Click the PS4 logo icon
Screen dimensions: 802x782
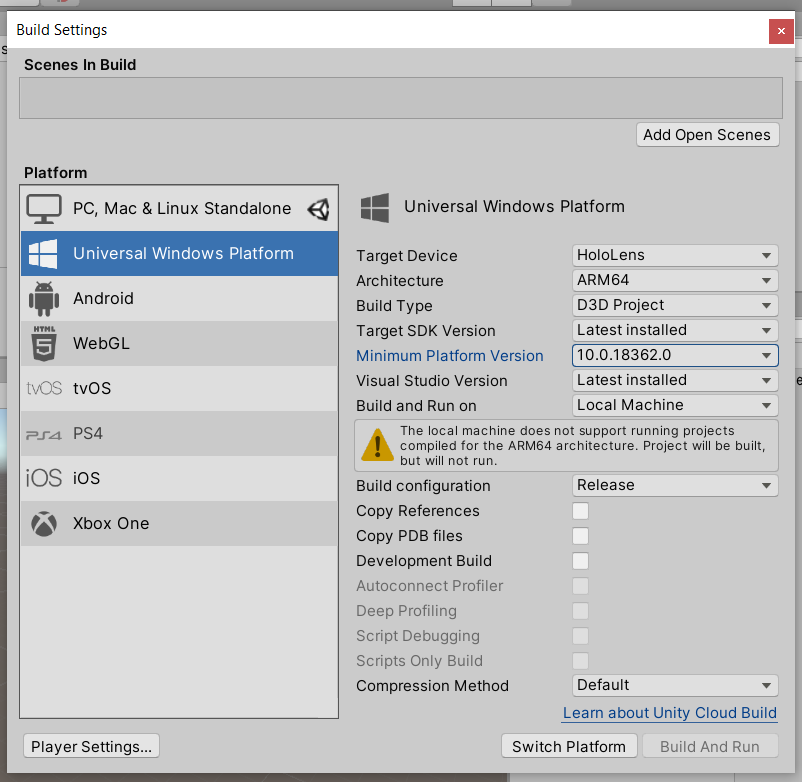click(44, 435)
